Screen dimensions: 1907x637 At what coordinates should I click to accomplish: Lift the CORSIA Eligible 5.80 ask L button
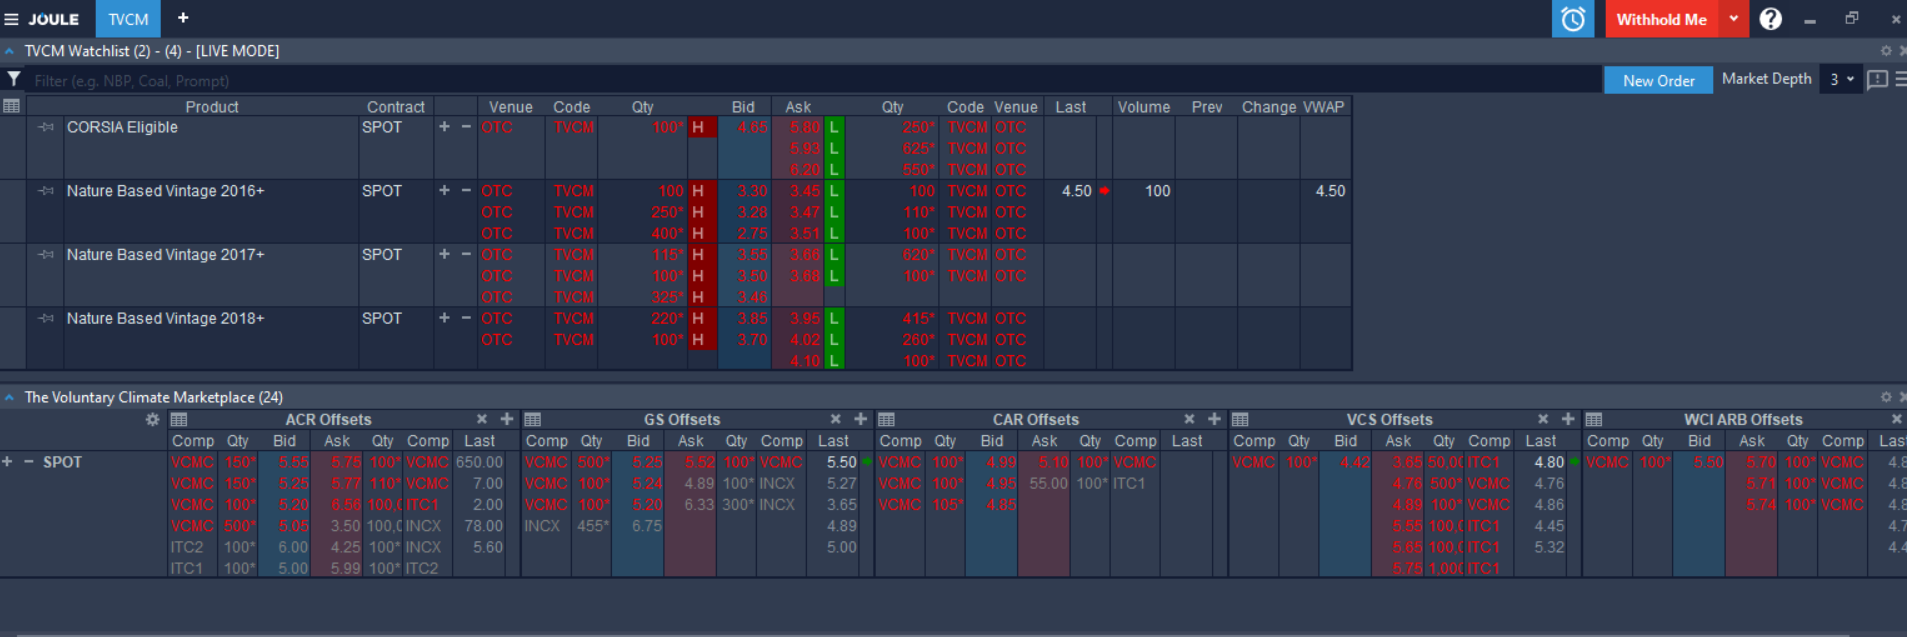(x=834, y=127)
